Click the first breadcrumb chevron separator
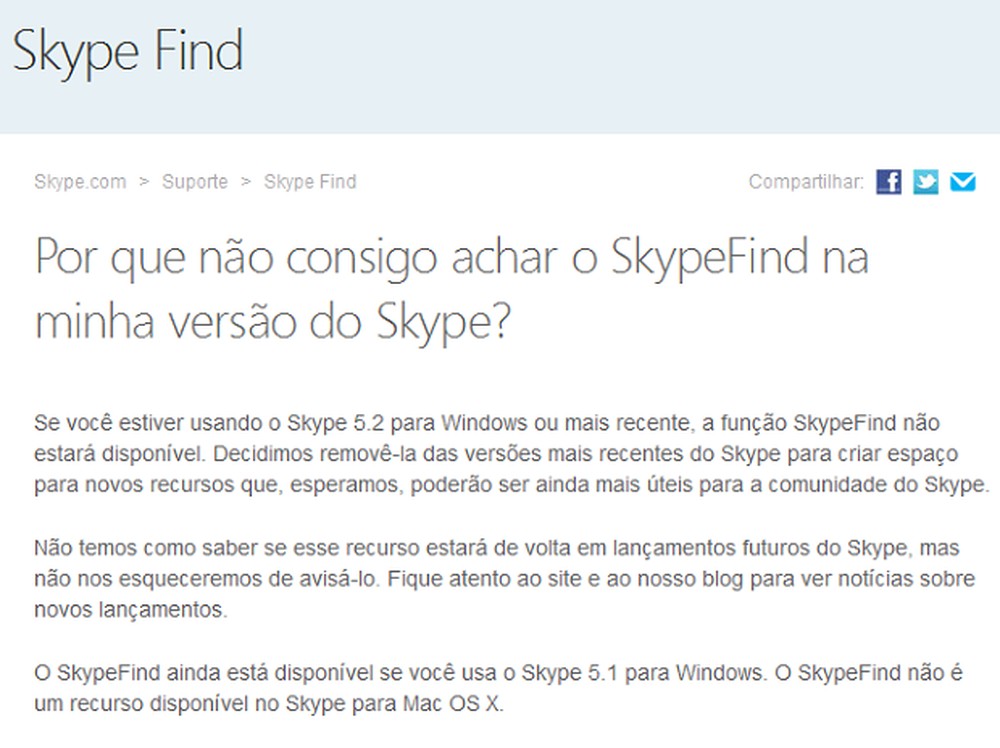This screenshot has width=1000, height=748. point(143,182)
